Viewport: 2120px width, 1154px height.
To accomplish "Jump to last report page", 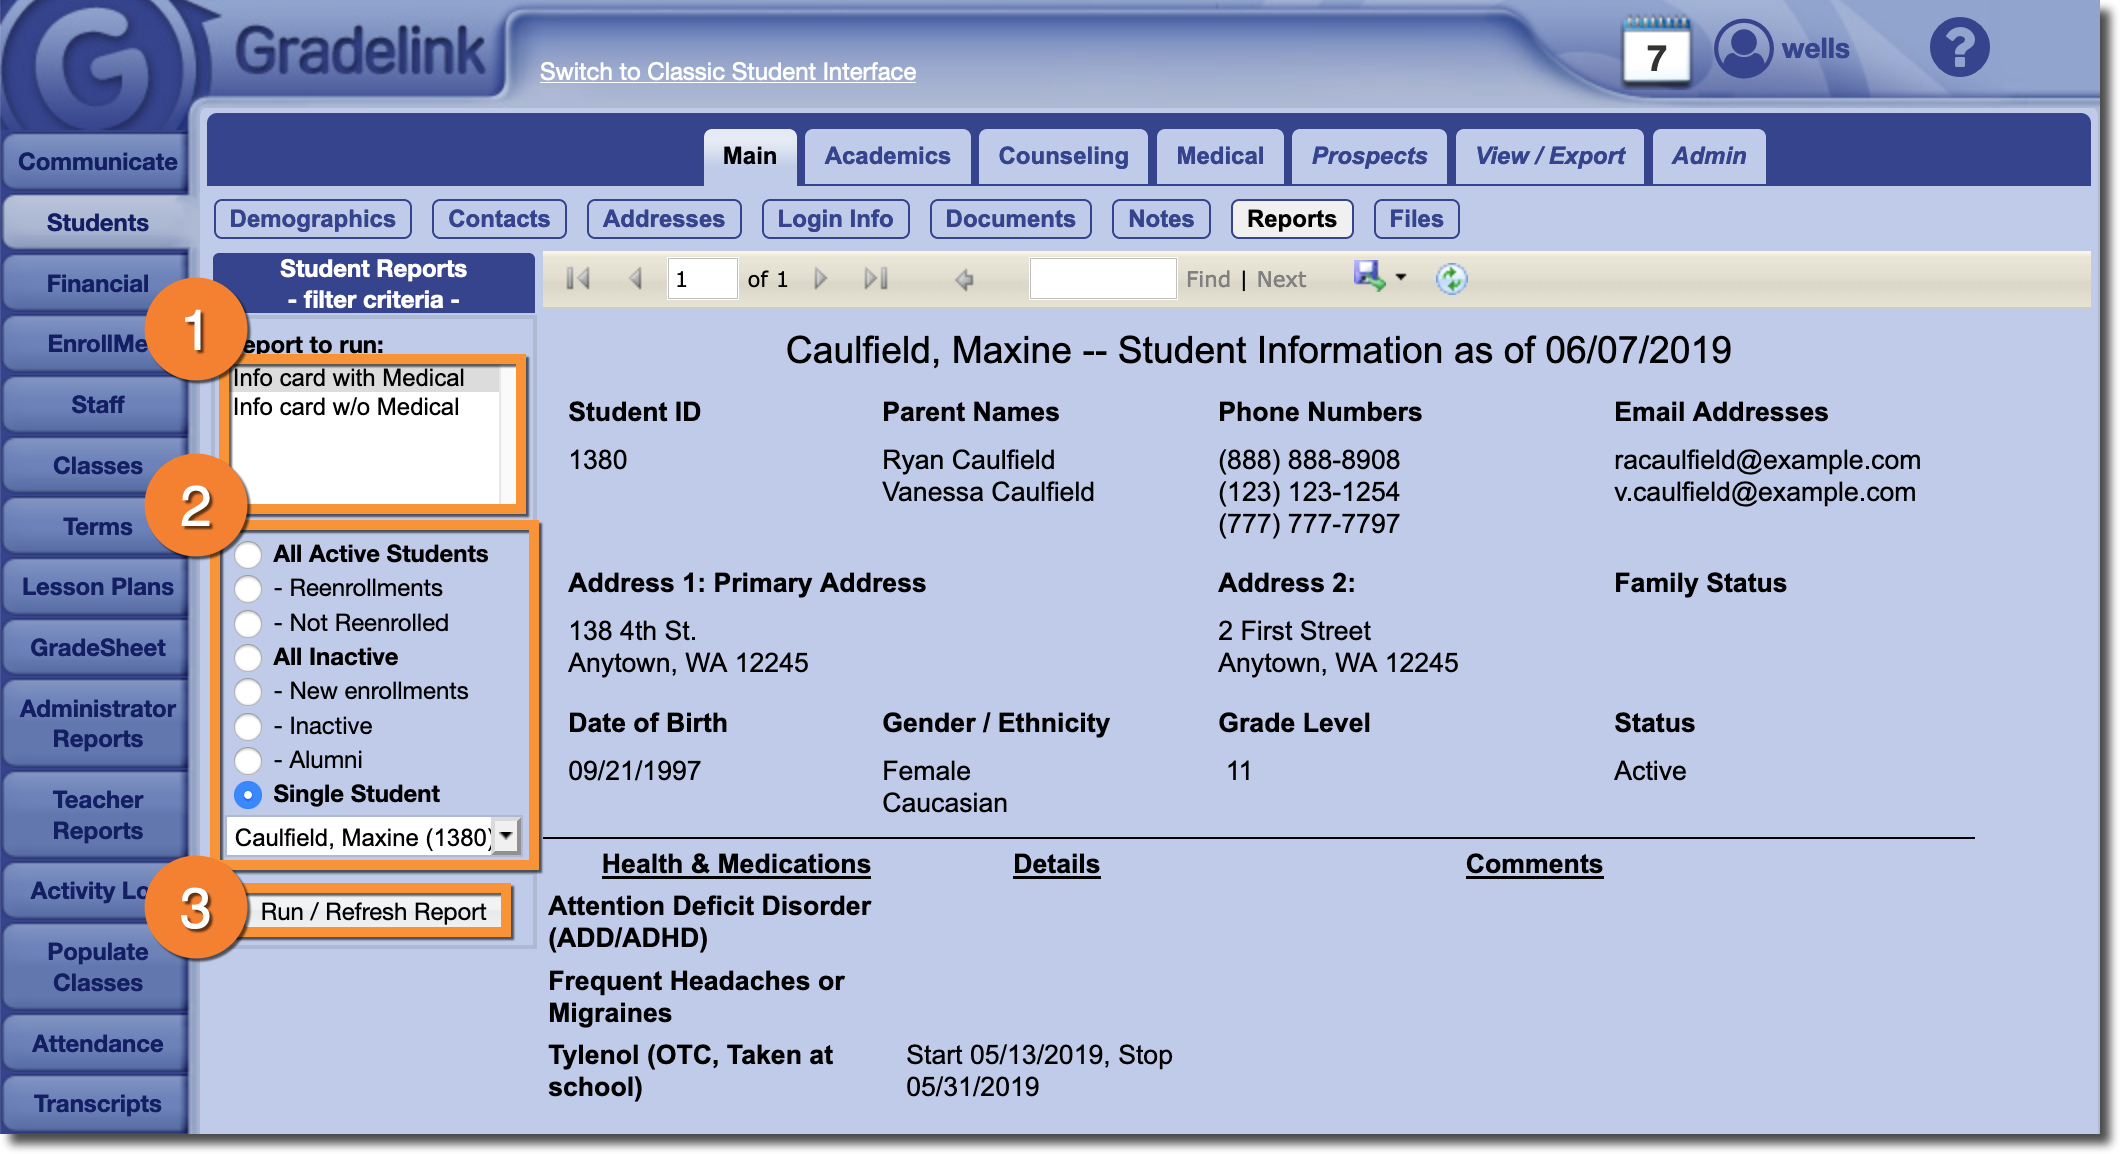I will point(876,279).
